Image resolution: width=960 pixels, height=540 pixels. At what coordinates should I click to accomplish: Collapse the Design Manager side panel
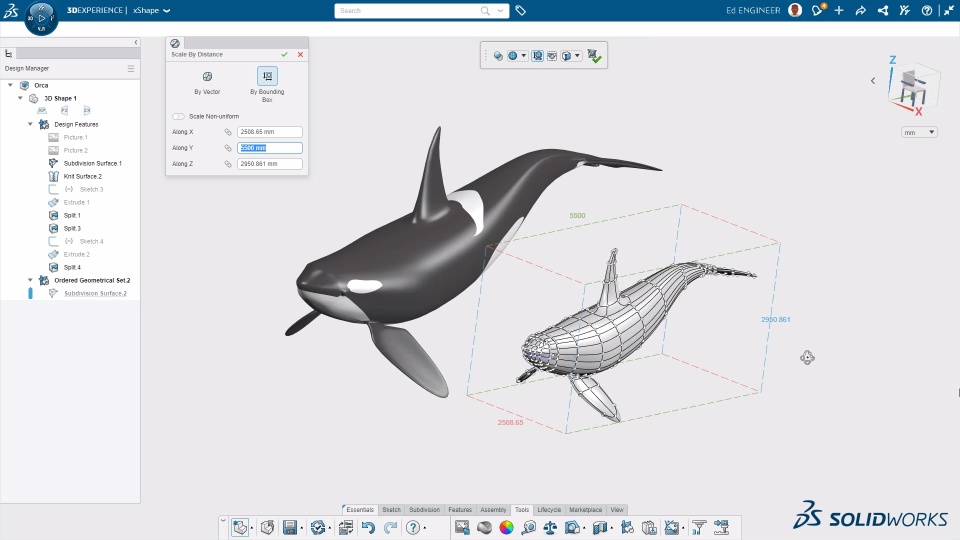tap(136, 42)
